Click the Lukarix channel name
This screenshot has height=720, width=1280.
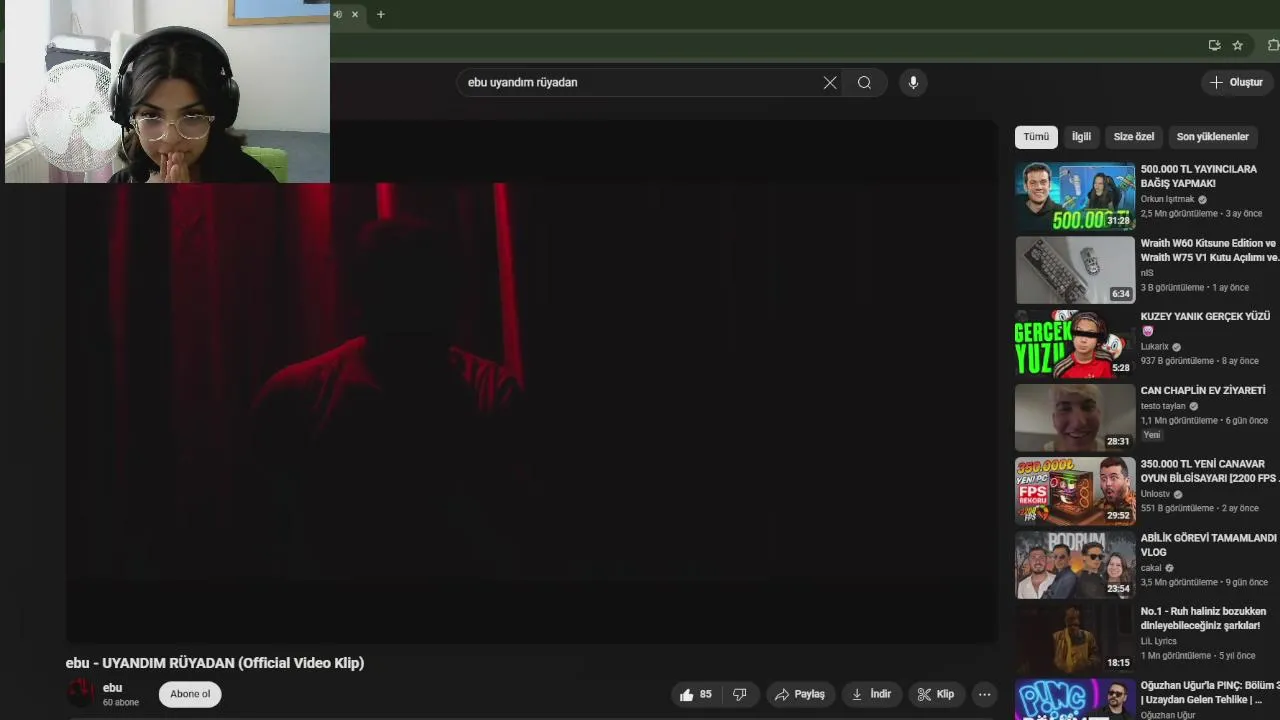(1154, 347)
